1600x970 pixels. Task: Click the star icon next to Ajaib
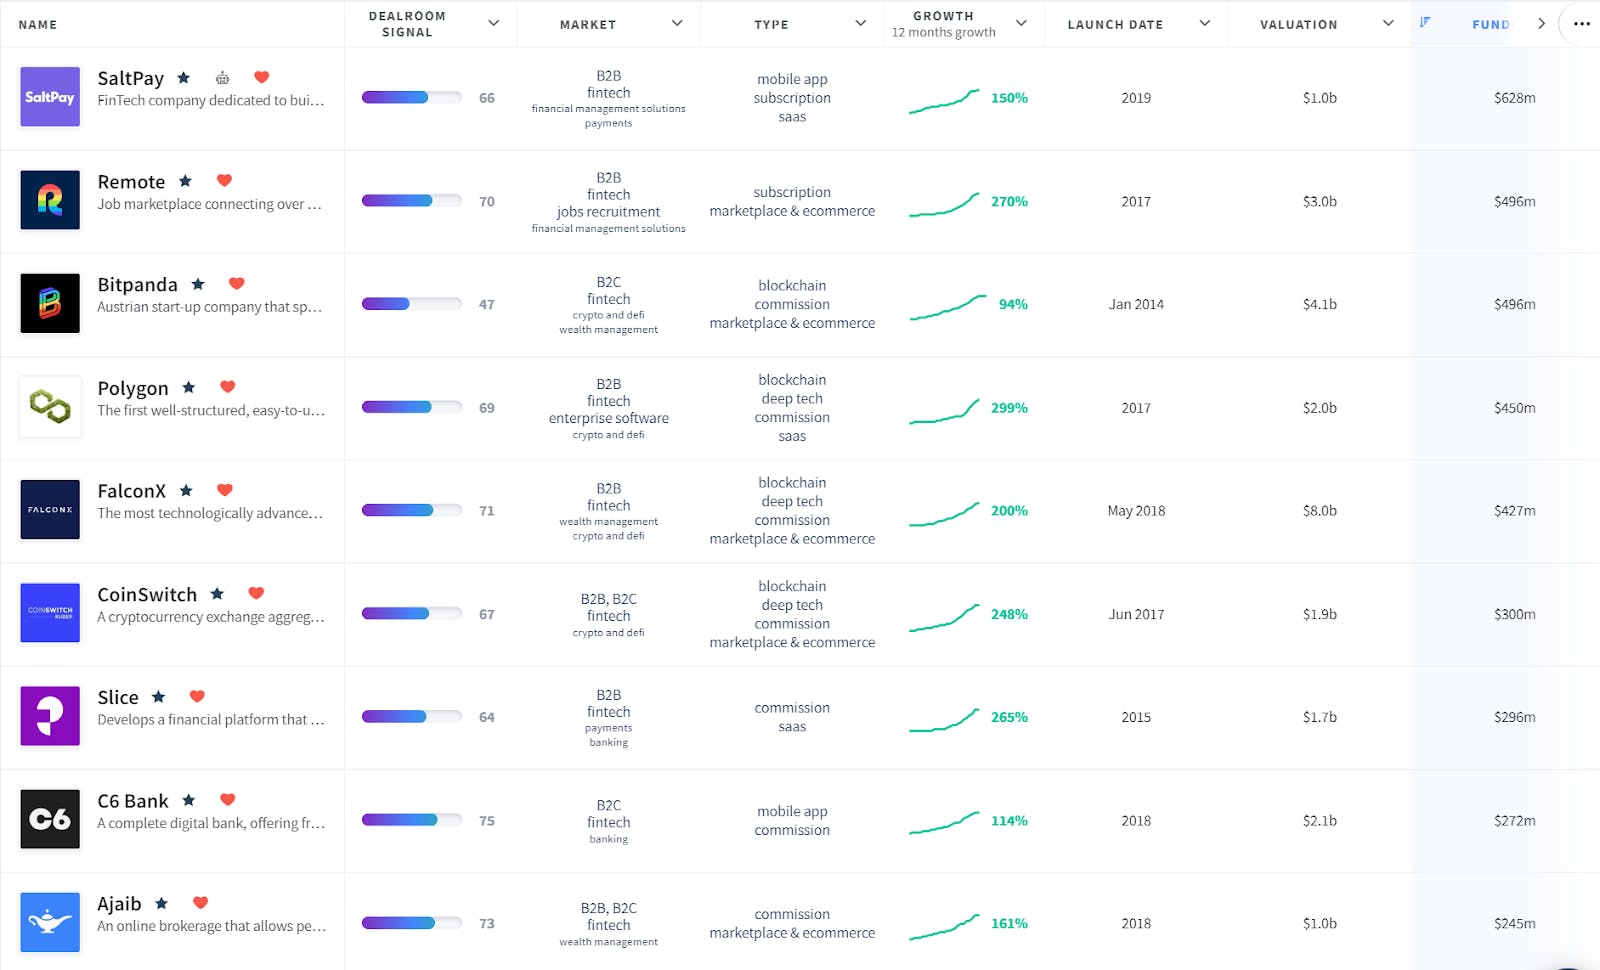point(162,903)
